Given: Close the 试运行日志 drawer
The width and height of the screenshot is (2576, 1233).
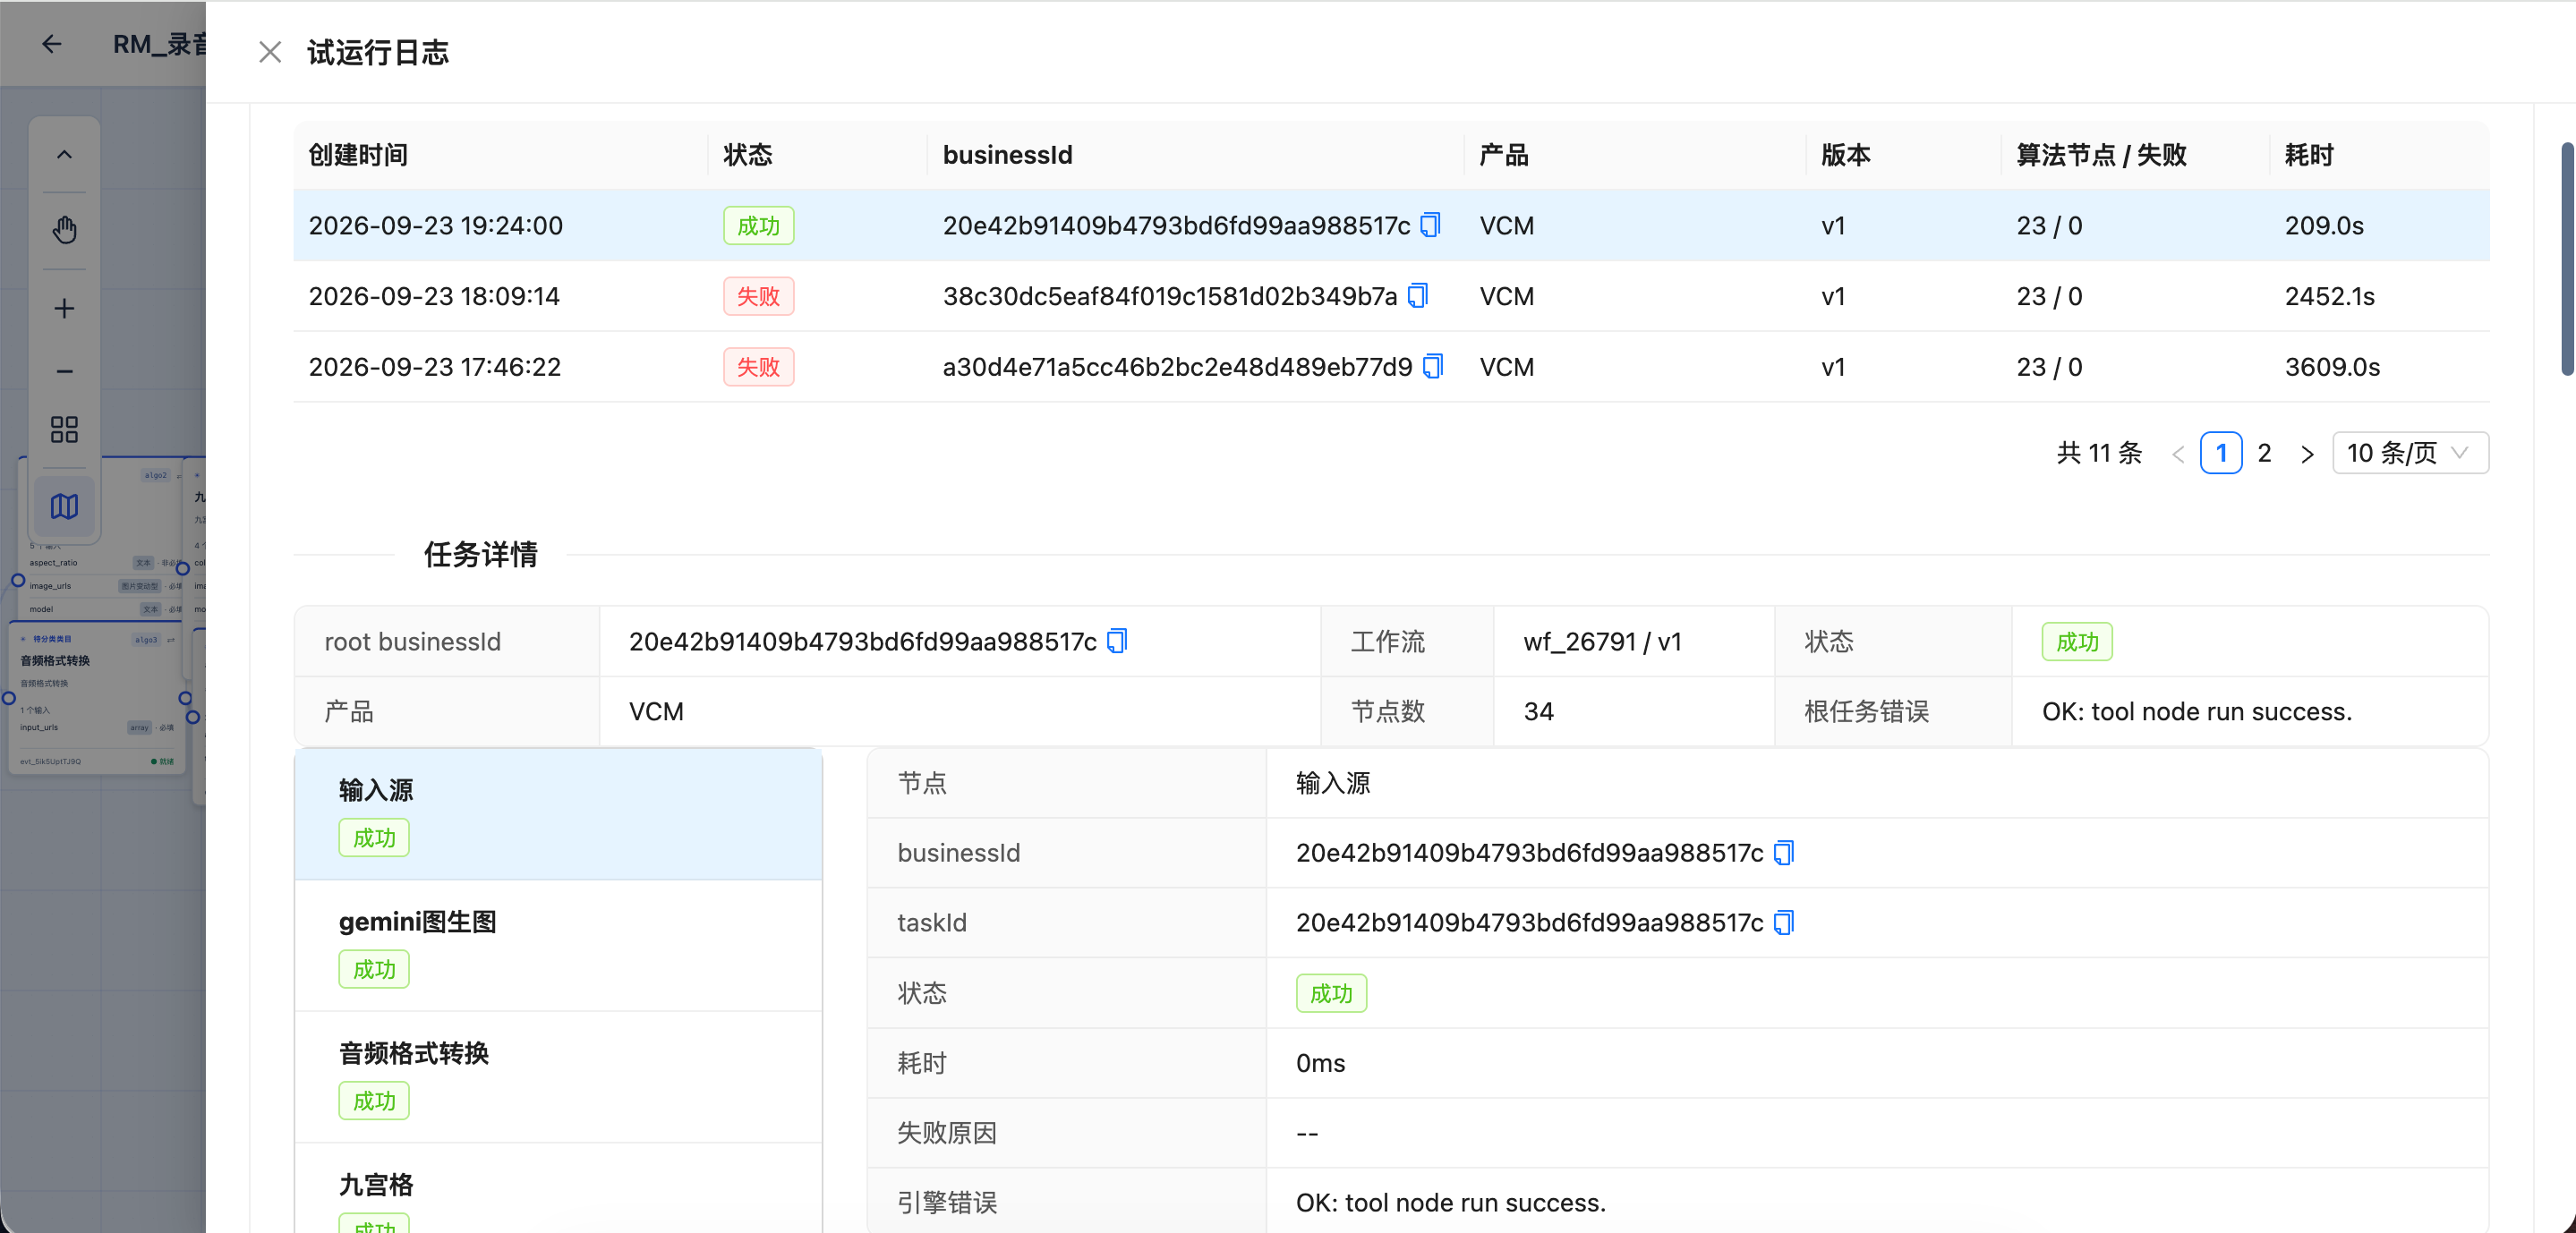Looking at the screenshot, I should point(269,52).
